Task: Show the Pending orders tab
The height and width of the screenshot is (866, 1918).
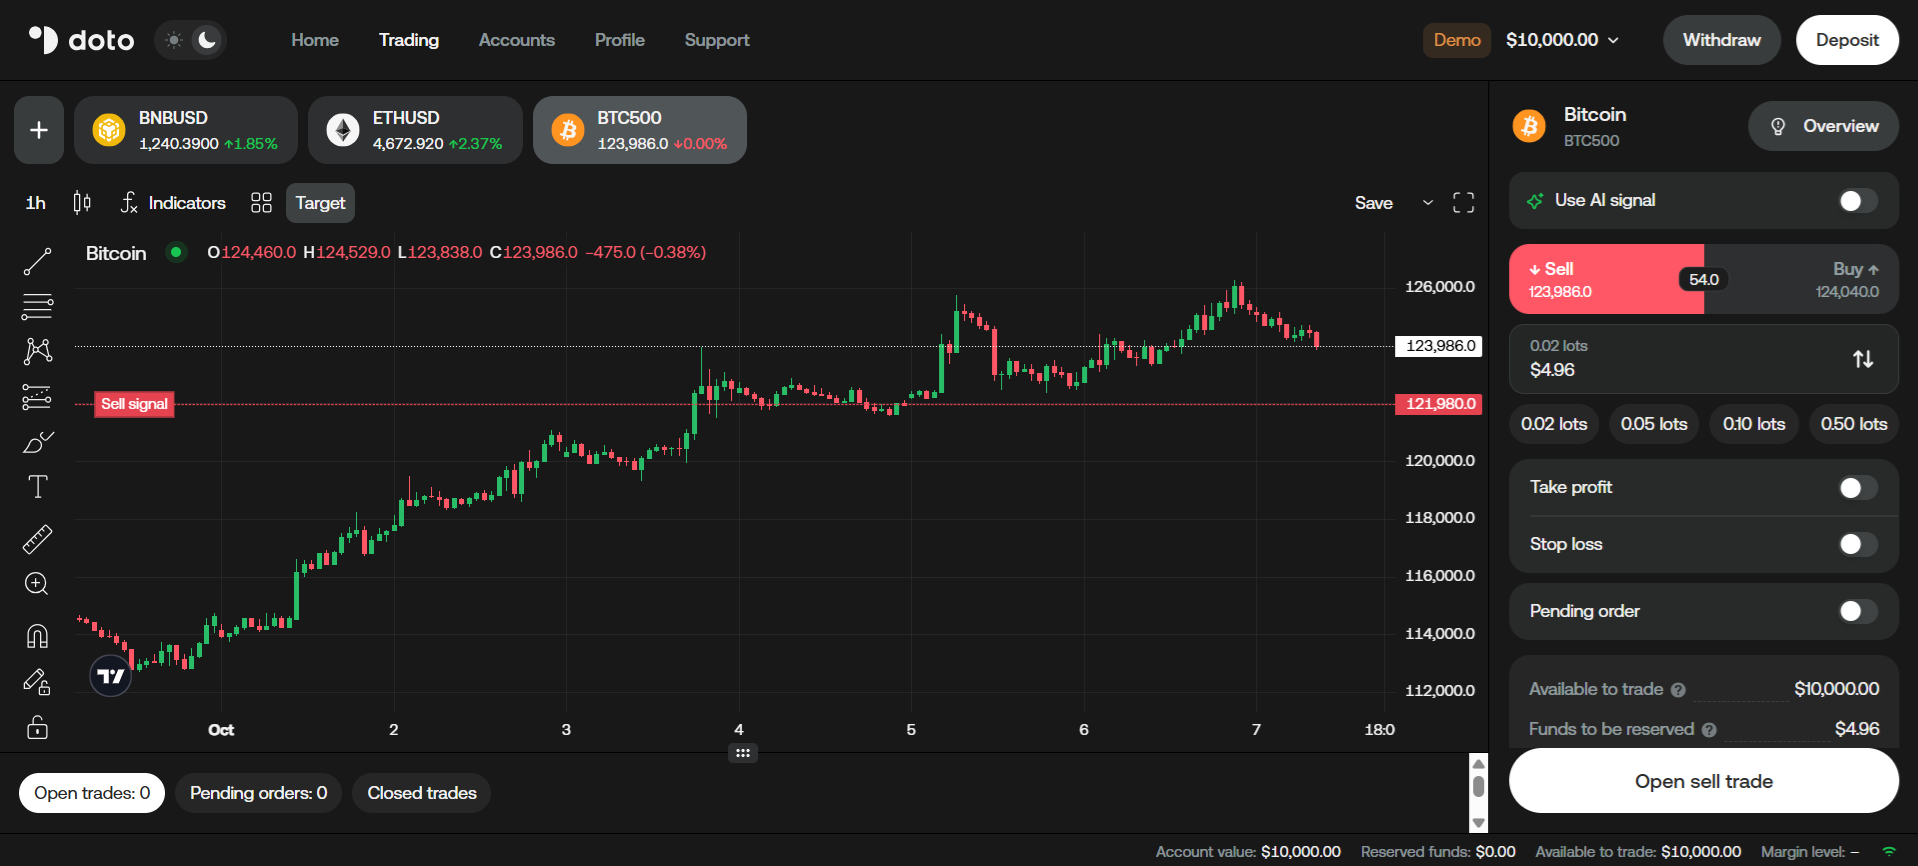Action: coord(258,793)
